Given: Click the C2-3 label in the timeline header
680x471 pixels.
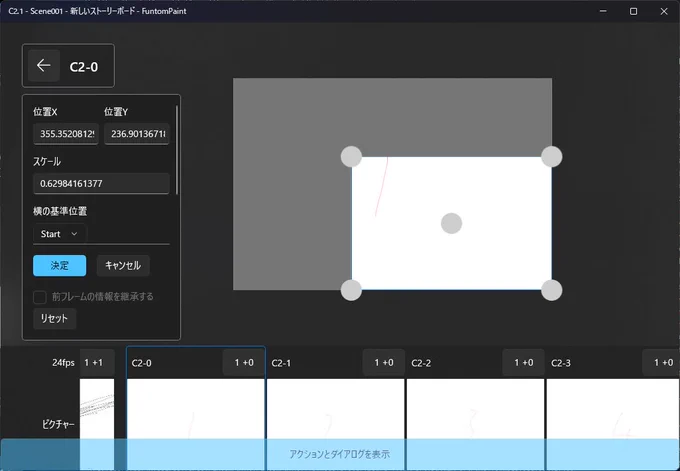Looking at the screenshot, I should coord(561,363).
